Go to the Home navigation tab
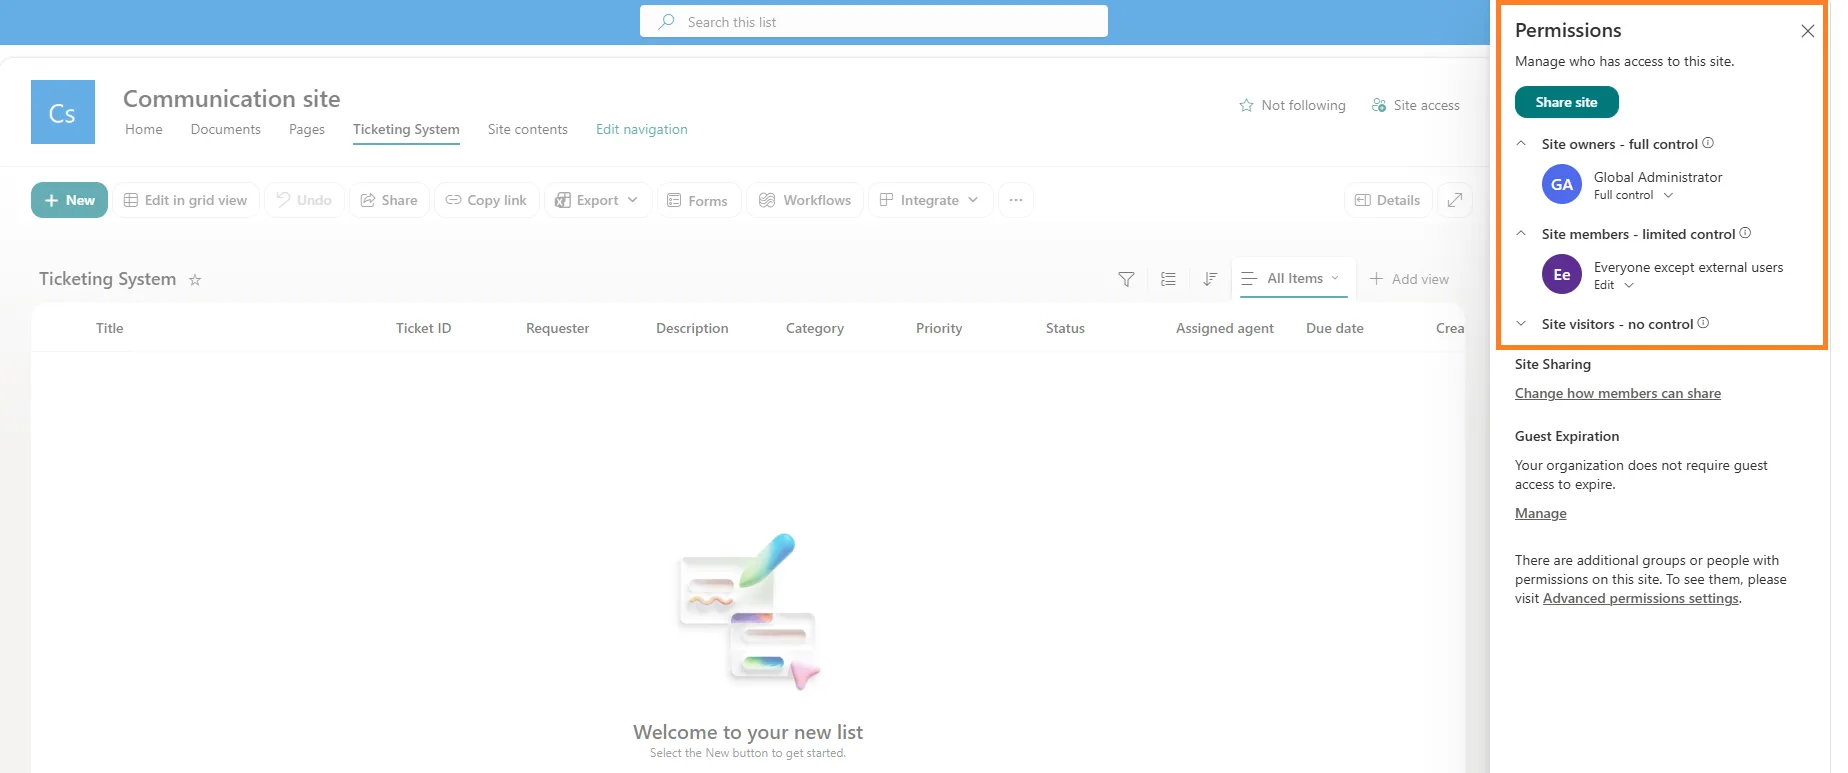Image resolution: width=1848 pixels, height=773 pixels. click(144, 129)
